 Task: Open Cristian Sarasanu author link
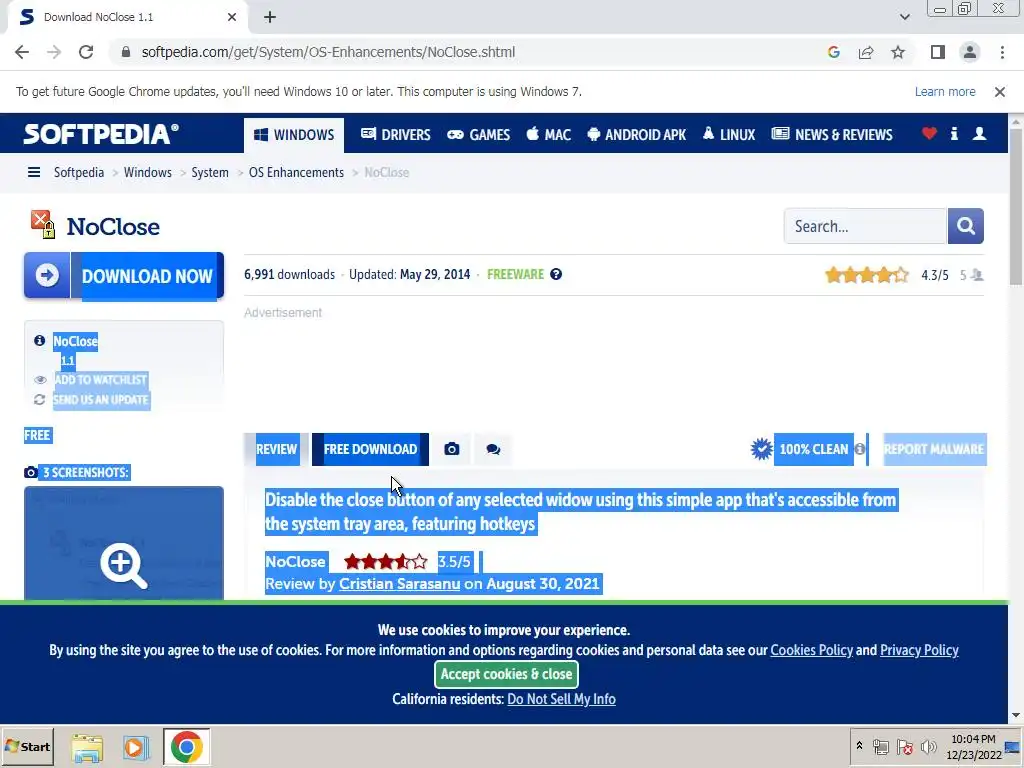coord(399,584)
